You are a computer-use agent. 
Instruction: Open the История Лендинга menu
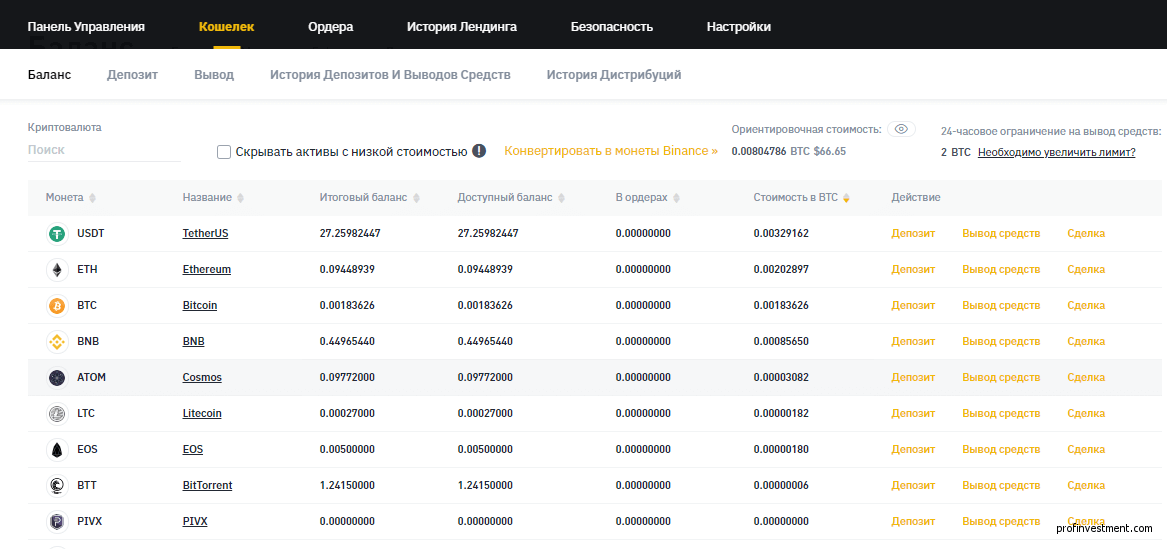[461, 27]
